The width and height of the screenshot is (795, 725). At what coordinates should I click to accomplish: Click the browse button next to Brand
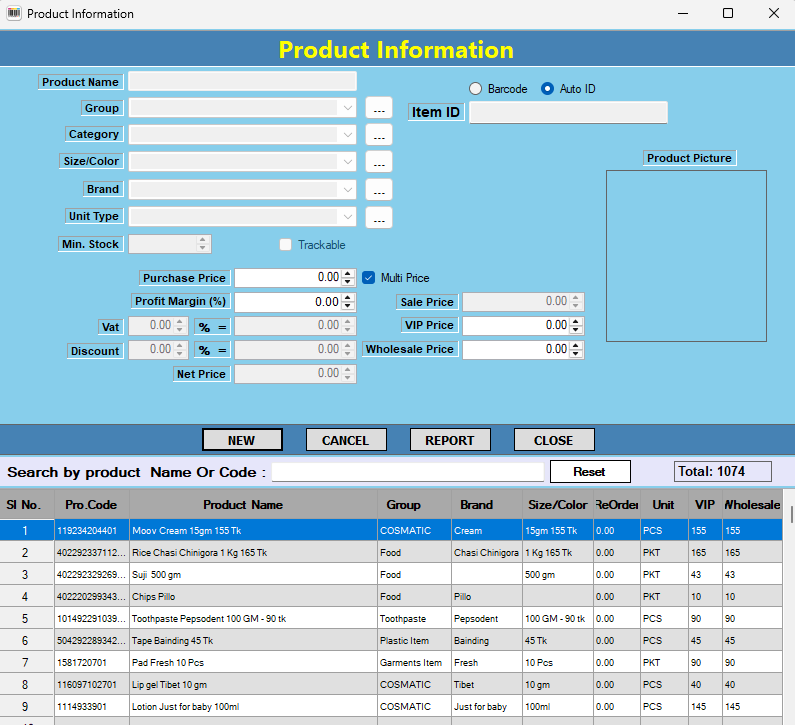[x=379, y=190]
